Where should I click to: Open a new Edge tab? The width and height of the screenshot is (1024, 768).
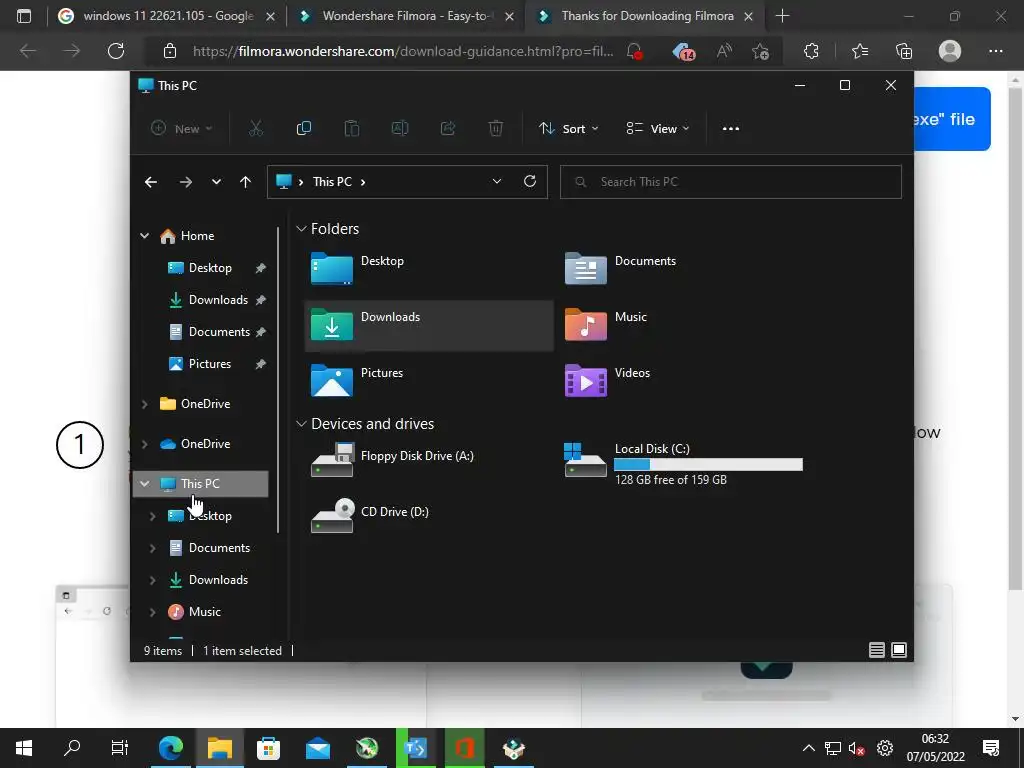point(782,16)
